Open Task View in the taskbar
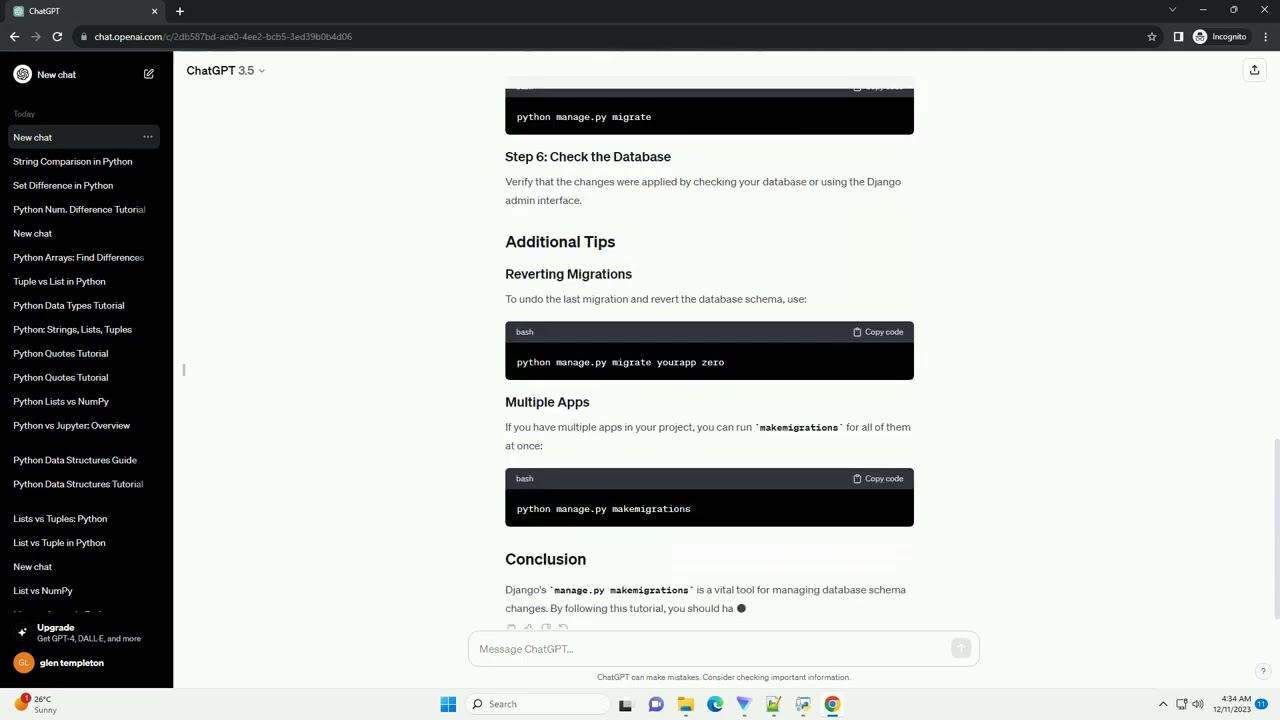 pyautogui.click(x=626, y=704)
